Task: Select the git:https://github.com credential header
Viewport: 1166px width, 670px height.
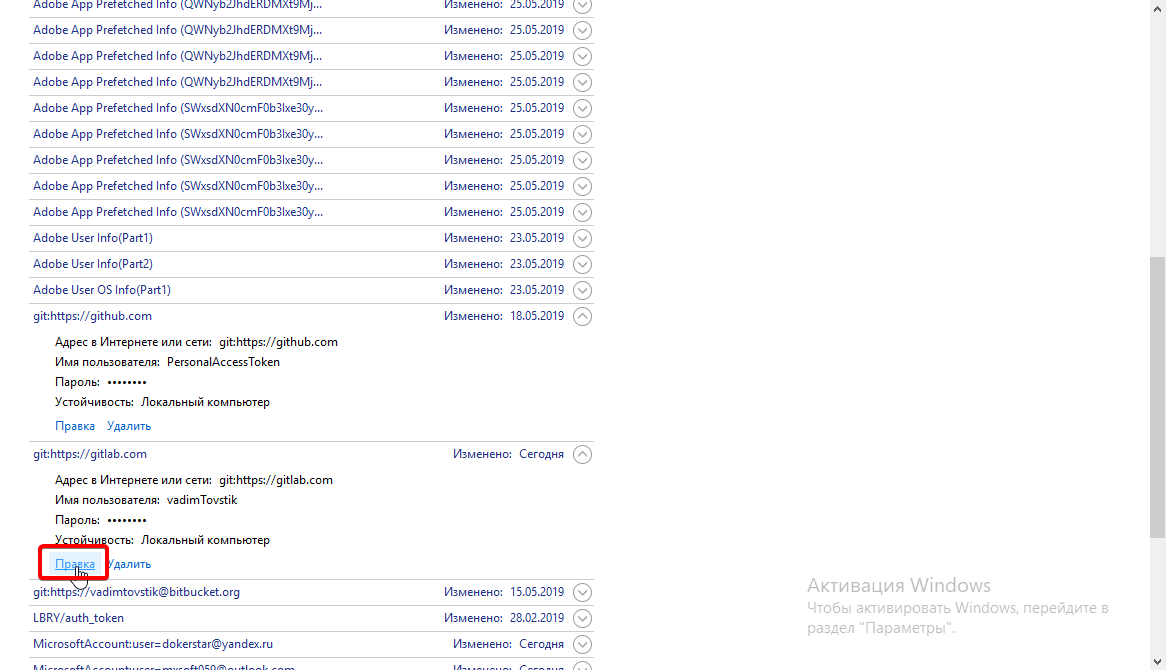Action: (92, 316)
